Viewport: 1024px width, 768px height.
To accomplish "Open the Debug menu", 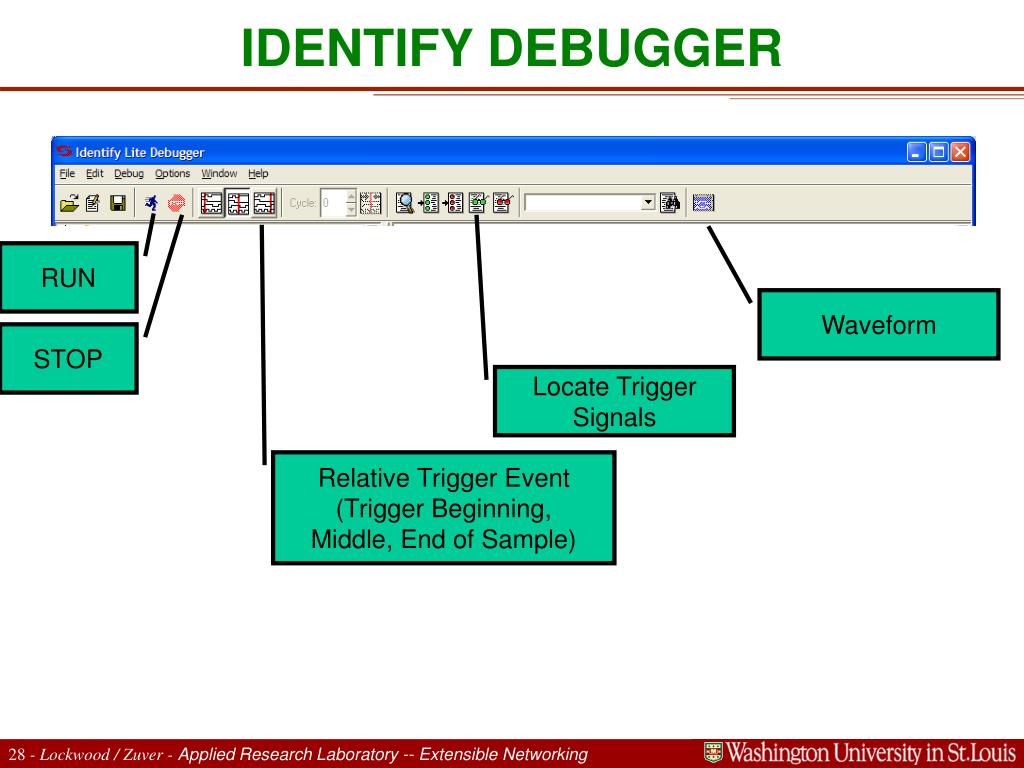I will pyautogui.click(x=129, y=174).
